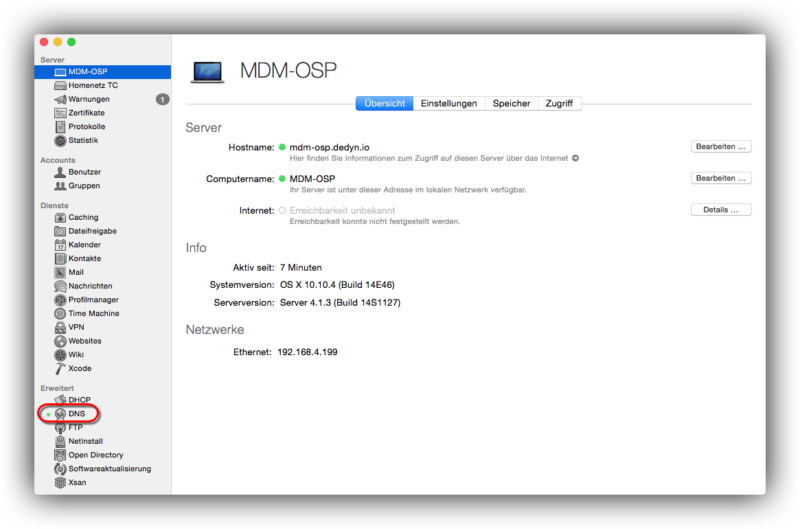Switch to the Einstellungen tab
The width and height of the screenshot is (800, 529).
point(449,104)
